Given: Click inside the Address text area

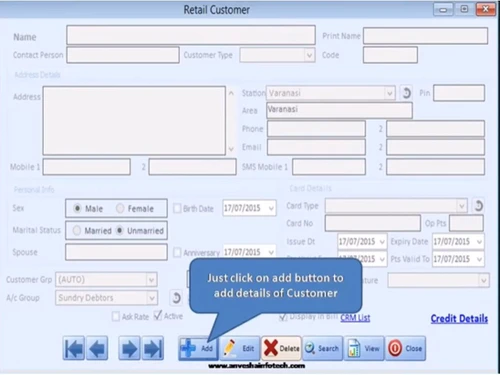Looking at the screenshot, I should coord(134,121).
